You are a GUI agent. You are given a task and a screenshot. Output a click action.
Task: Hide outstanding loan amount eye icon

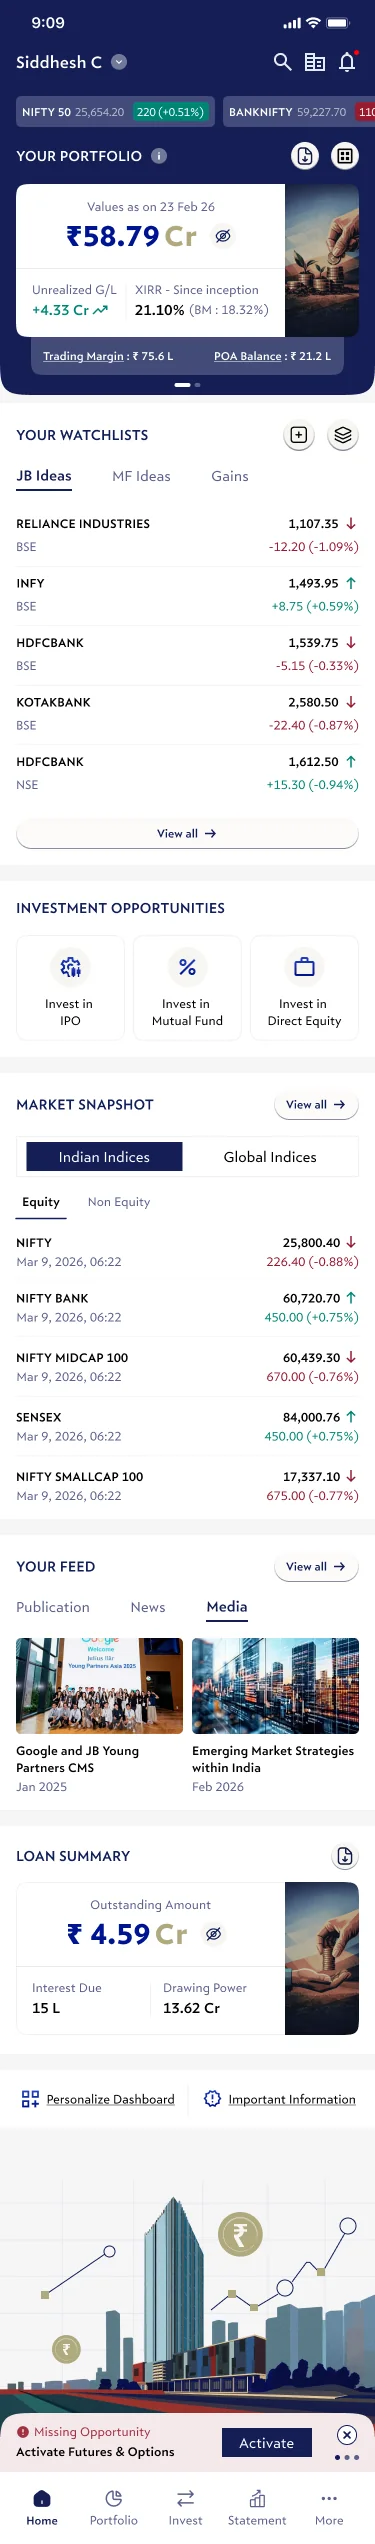[213, 1934]
